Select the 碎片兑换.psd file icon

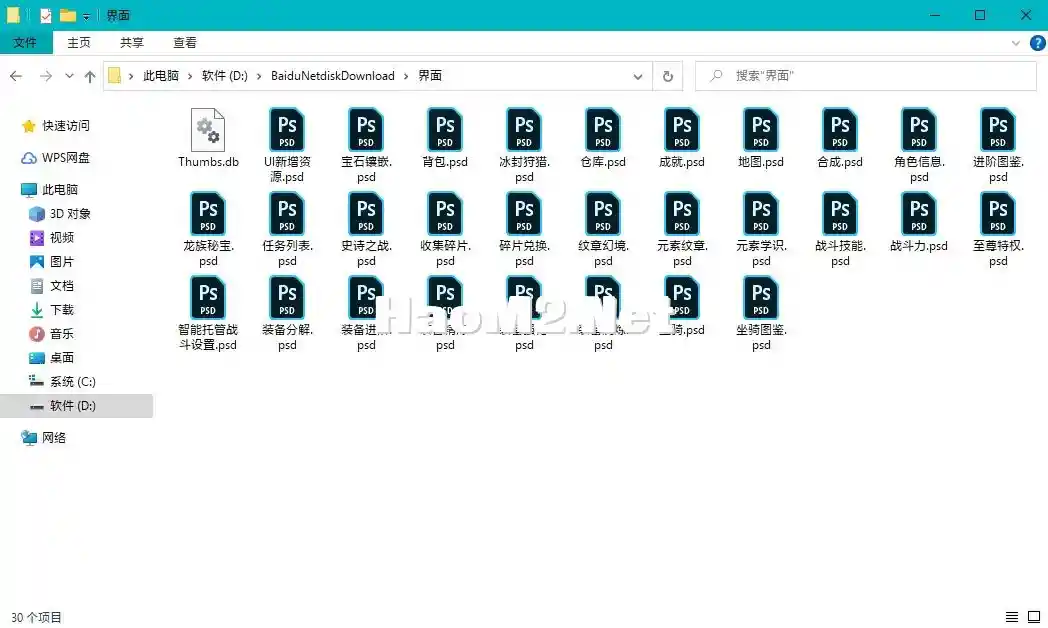524,214
